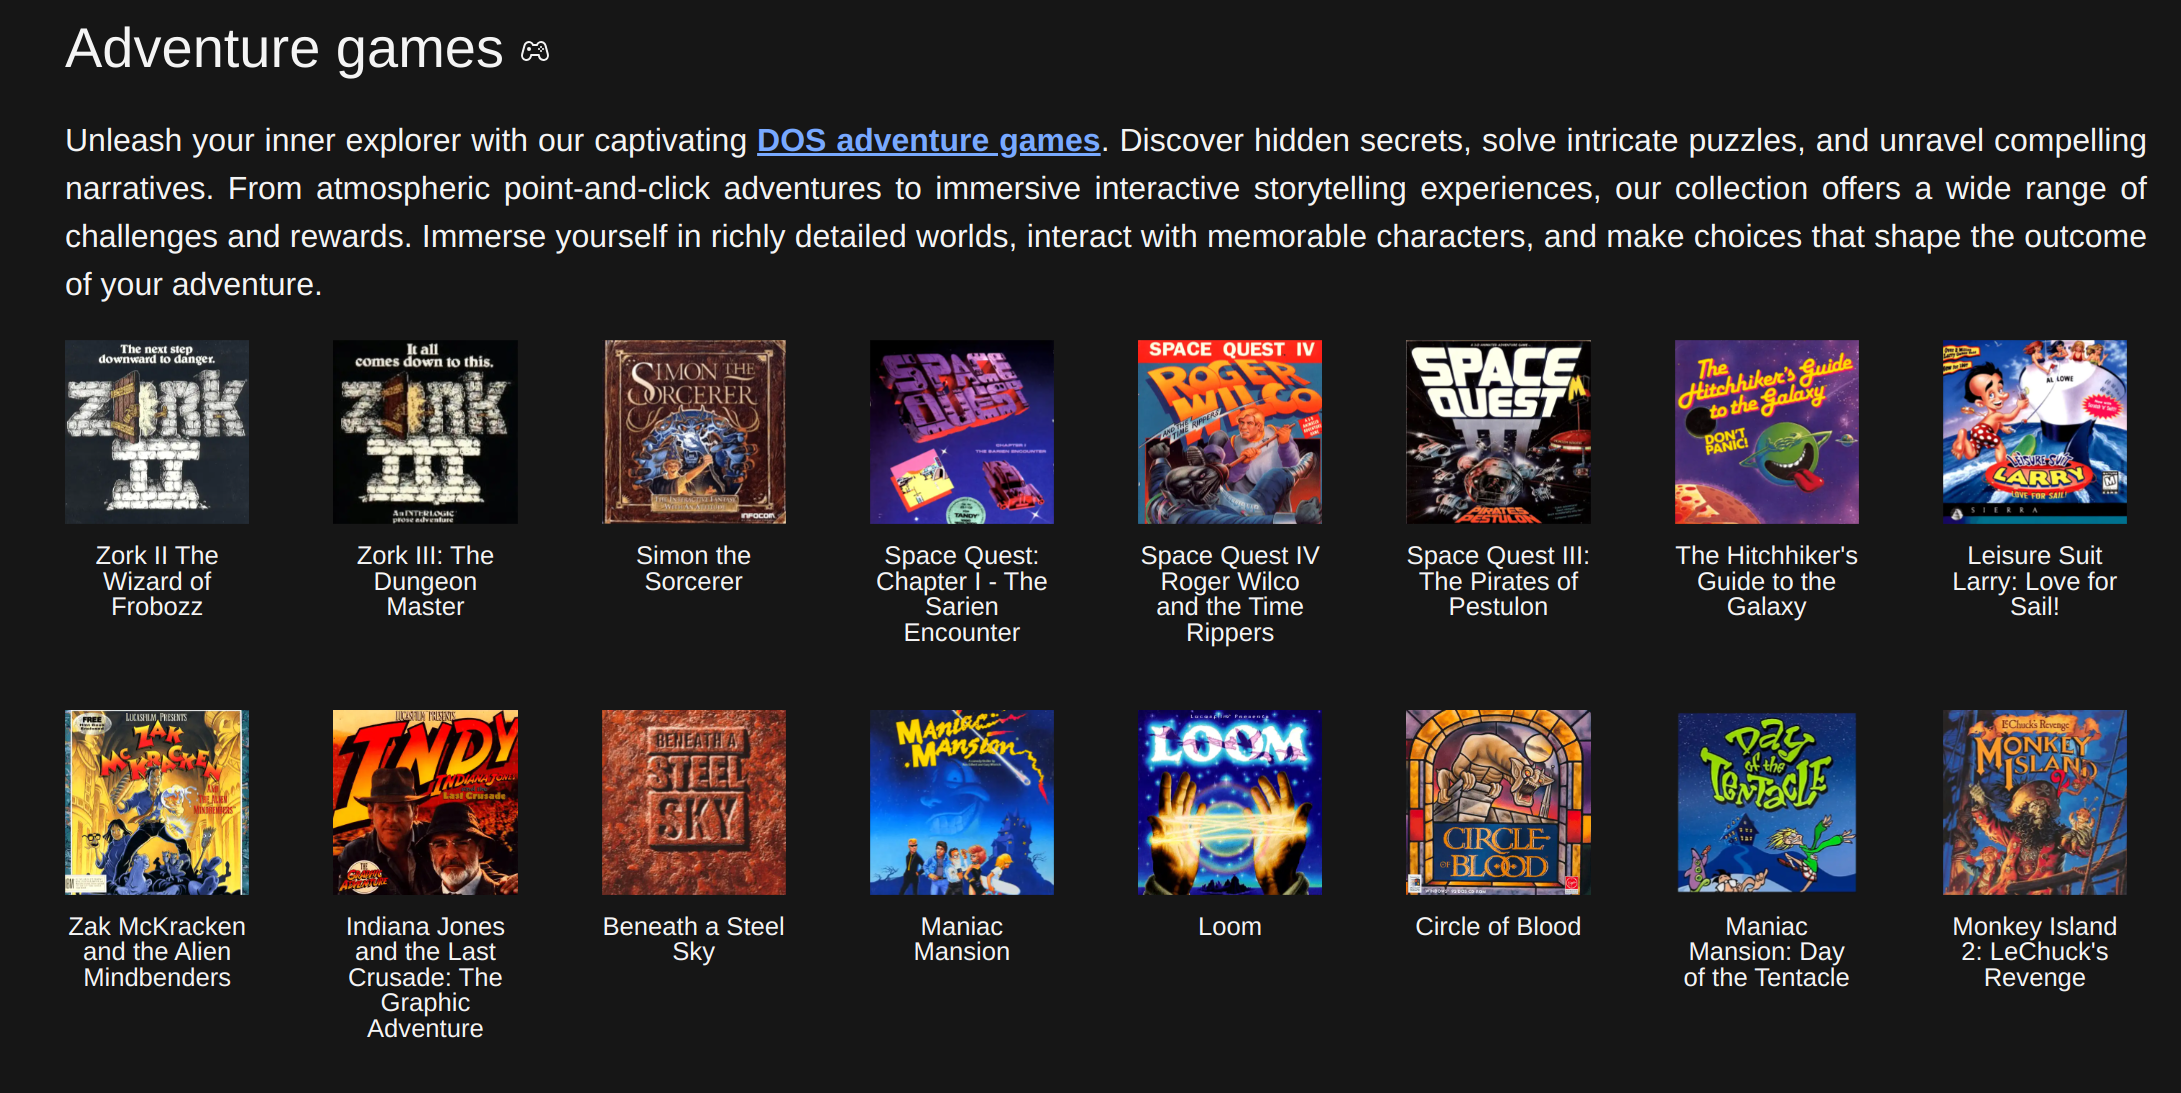Click the DOS adventure games link
Image resolution: width=2181 pixels, height=1093 pixels.
tap(927, 141)
